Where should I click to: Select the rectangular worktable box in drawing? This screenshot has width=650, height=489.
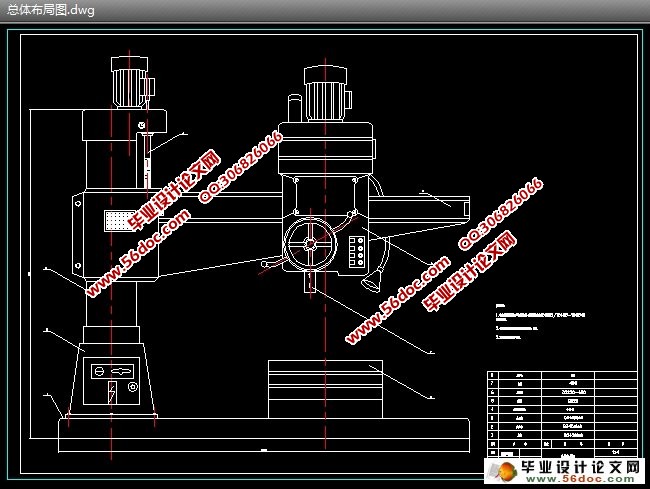coord(325,389)
